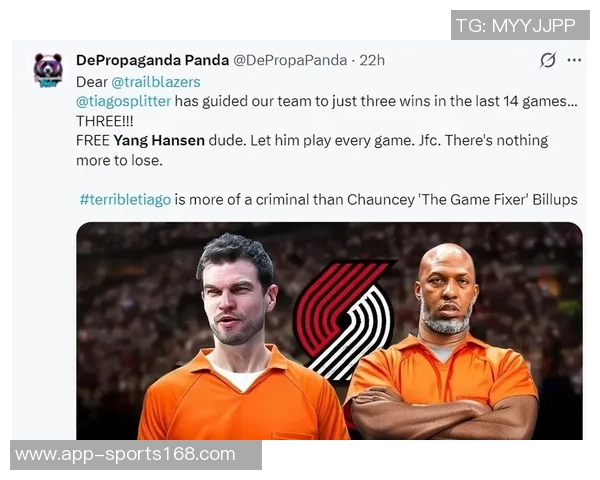
Task: Follow the @tiagosplitter mention
Action: 123,101
